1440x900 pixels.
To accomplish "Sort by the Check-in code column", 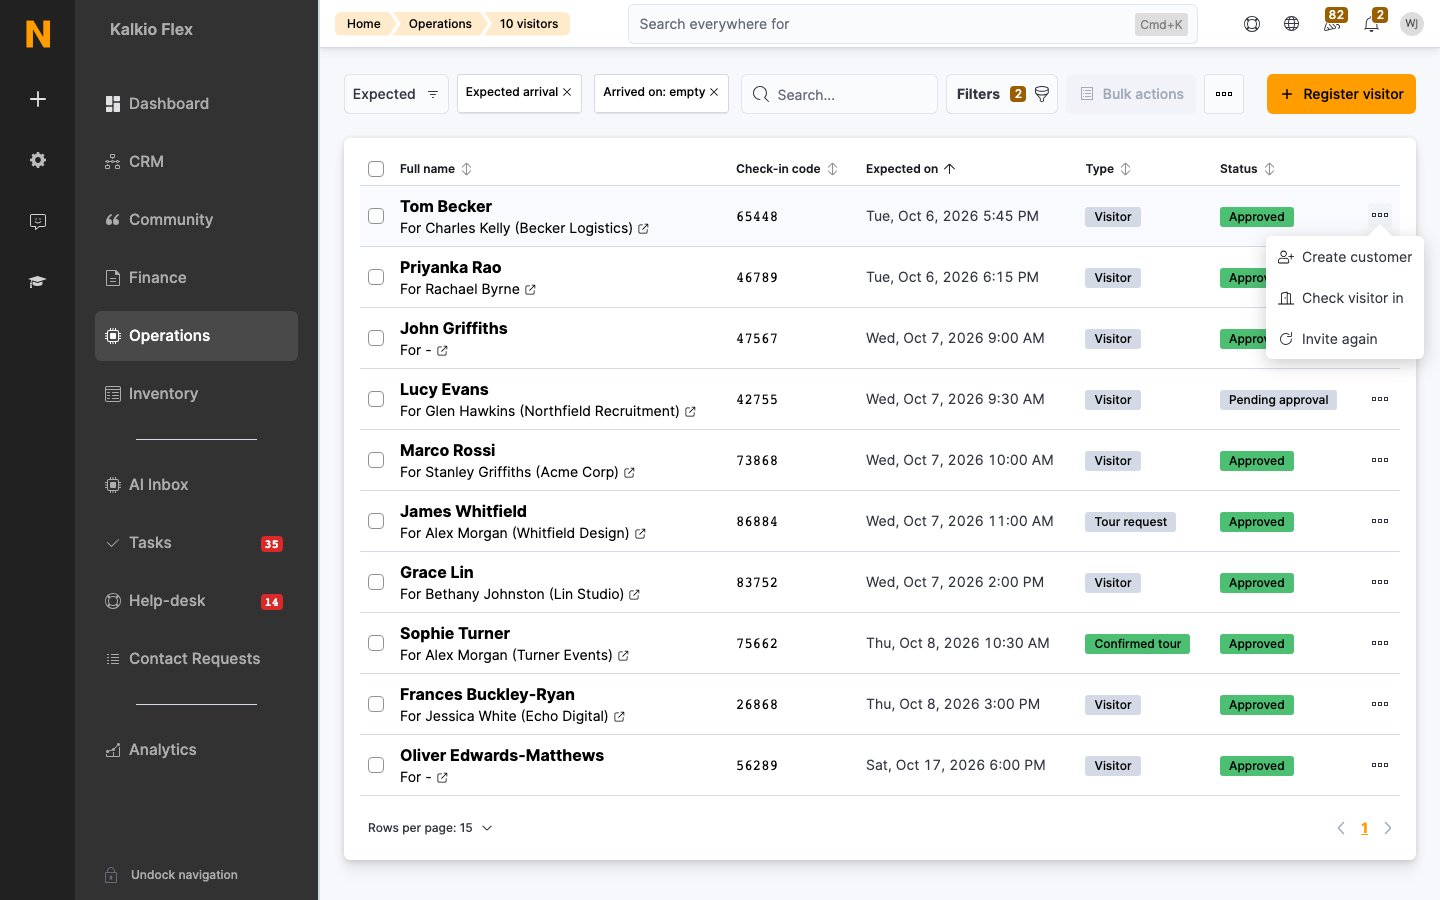I will tap(787, 169).
